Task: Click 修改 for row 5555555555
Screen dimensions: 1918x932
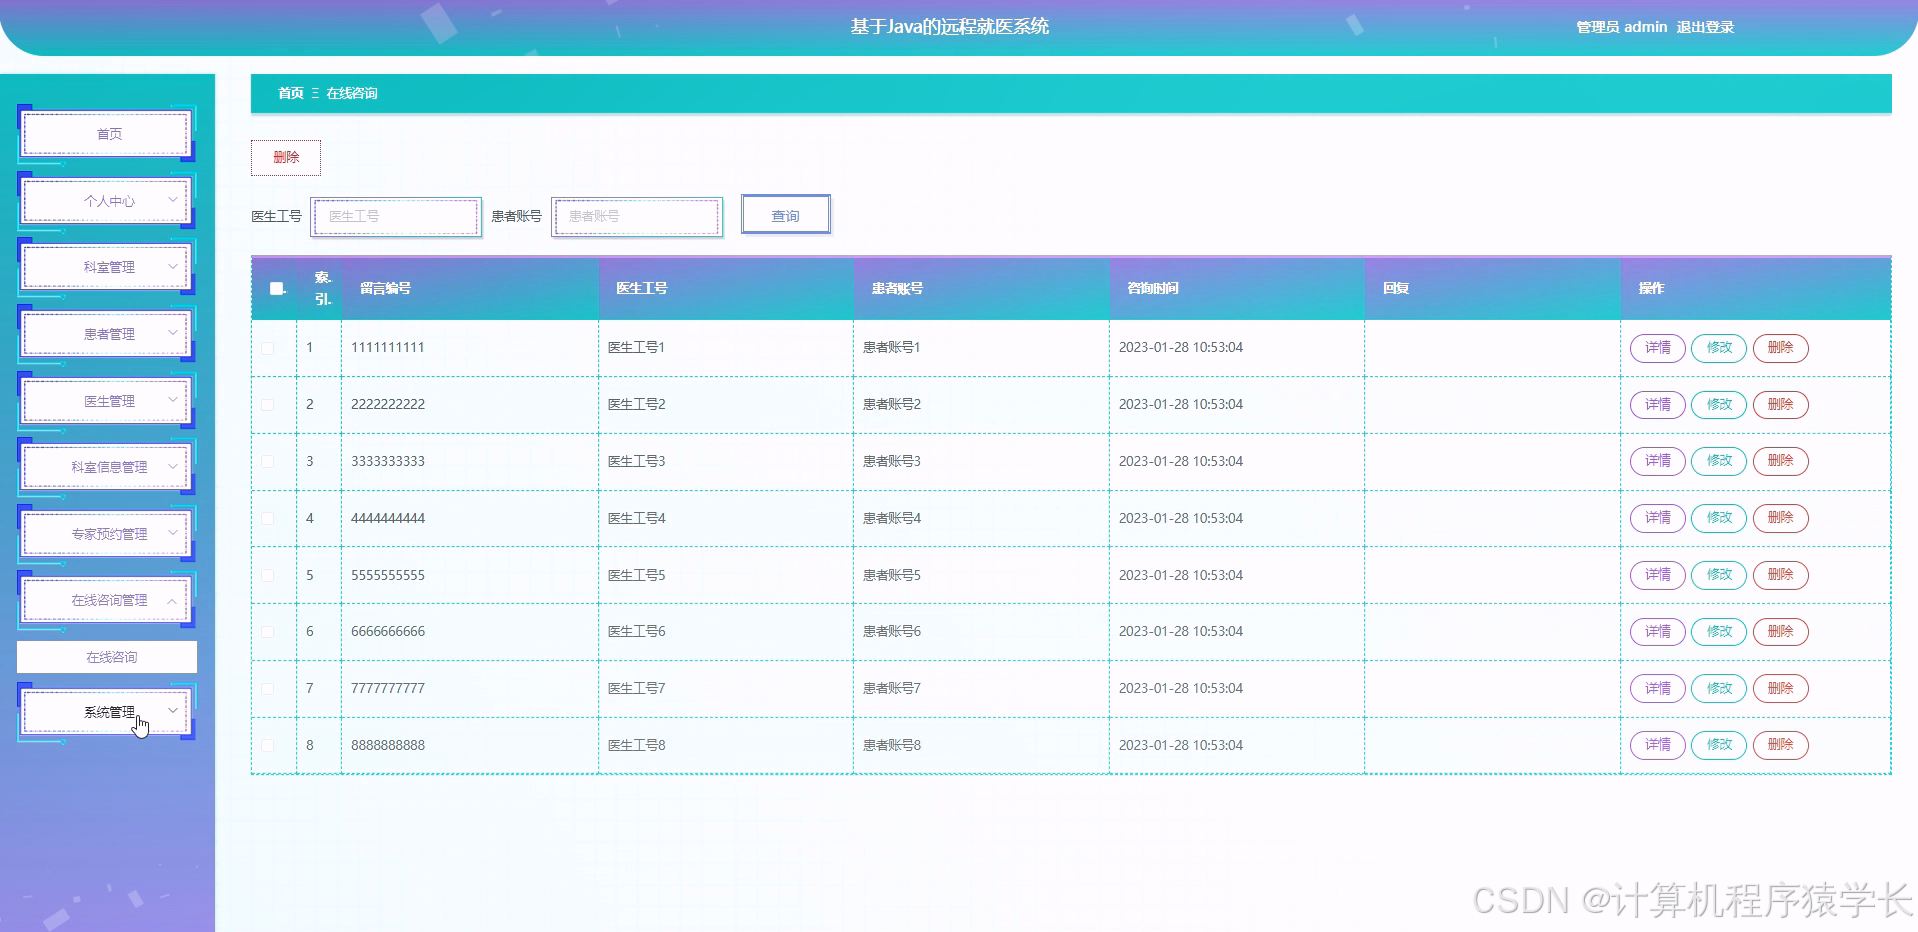Action: 1719,575
